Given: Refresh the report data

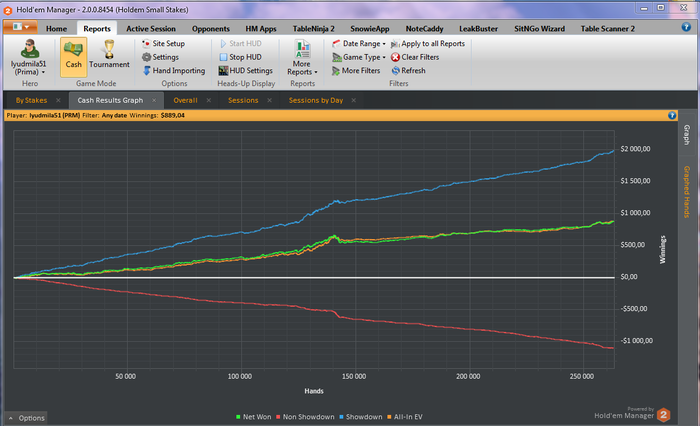Looking at the screenshot, I should (408, 71).
